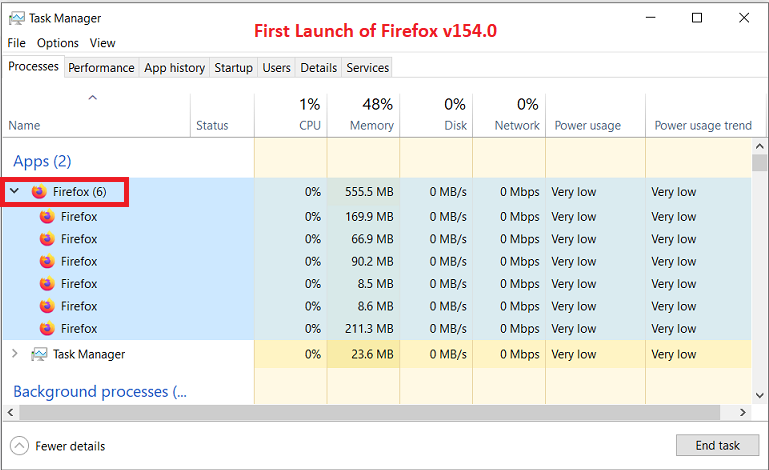This screenshot has height=470, width=769.
Task: Switch to the Performance tab
Action: [x=102, y=68]
